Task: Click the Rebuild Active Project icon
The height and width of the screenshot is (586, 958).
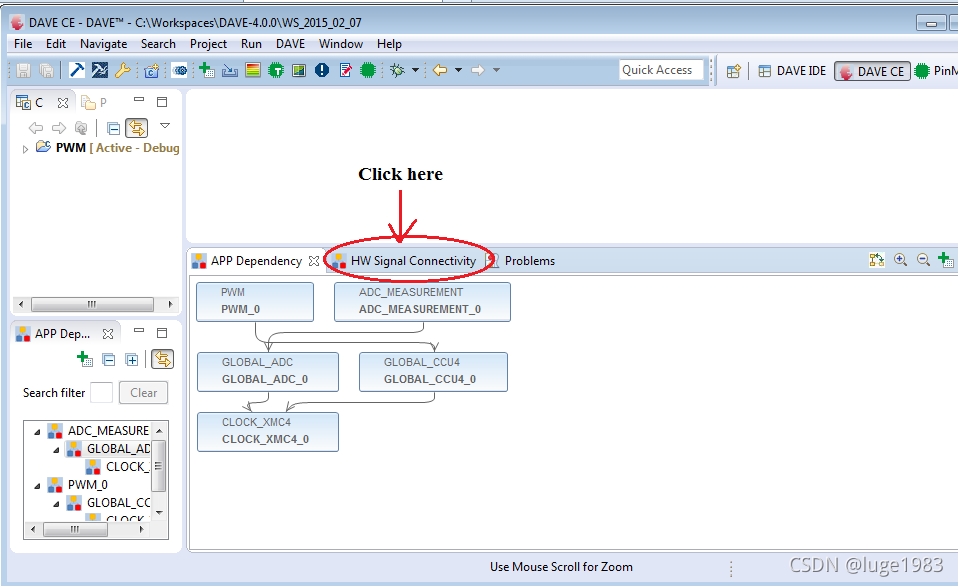Action: [x=100, y=70]
